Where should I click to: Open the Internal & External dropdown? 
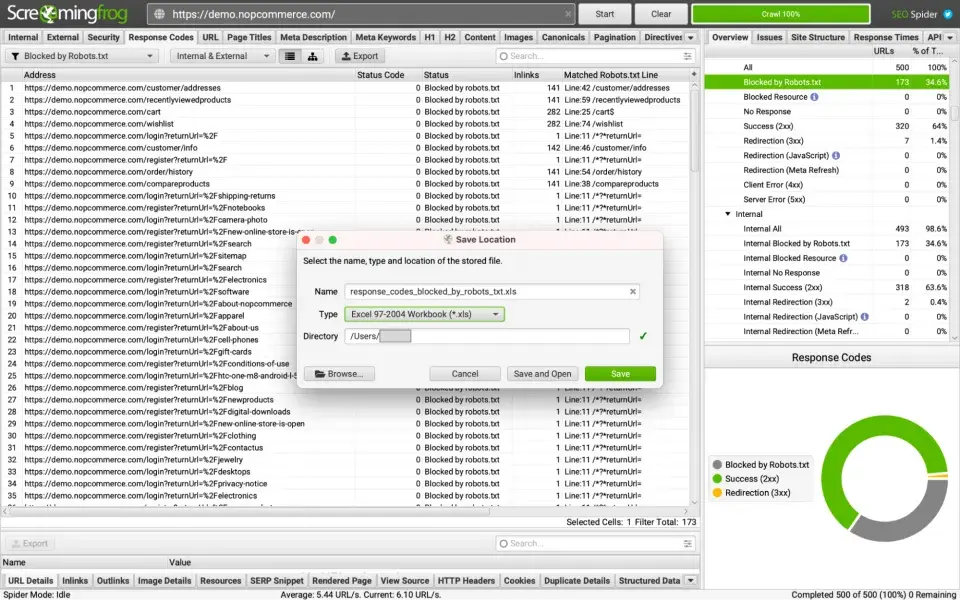point(222,56)
